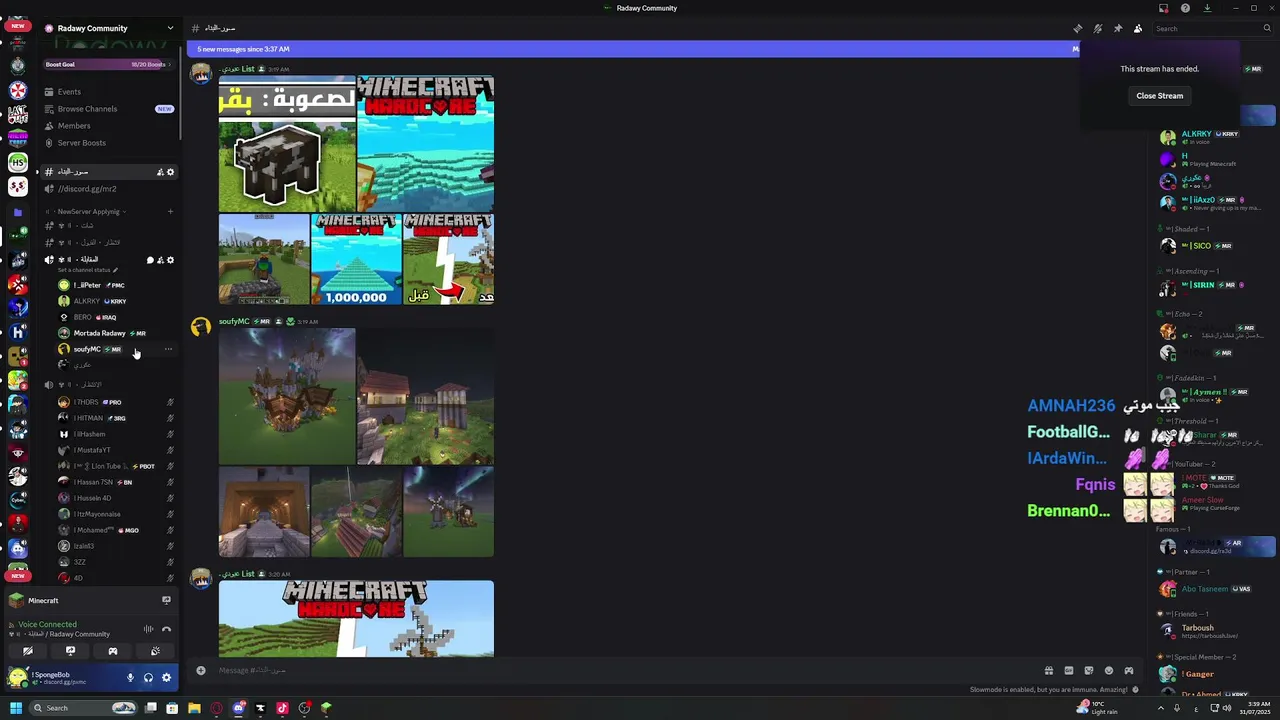Click the message attachment plus button
1280x720 pixels.
(x=200, y=671)
